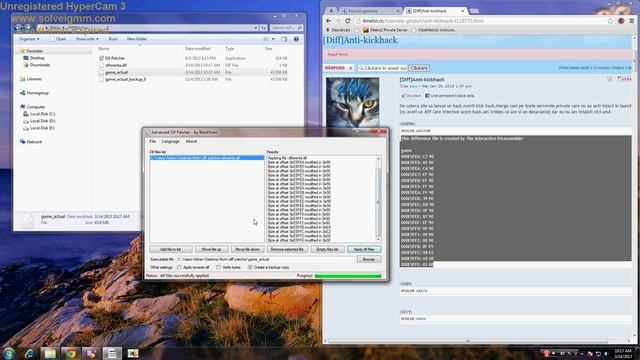
Task: Click Explorer search box
Action: pos(286,28)
